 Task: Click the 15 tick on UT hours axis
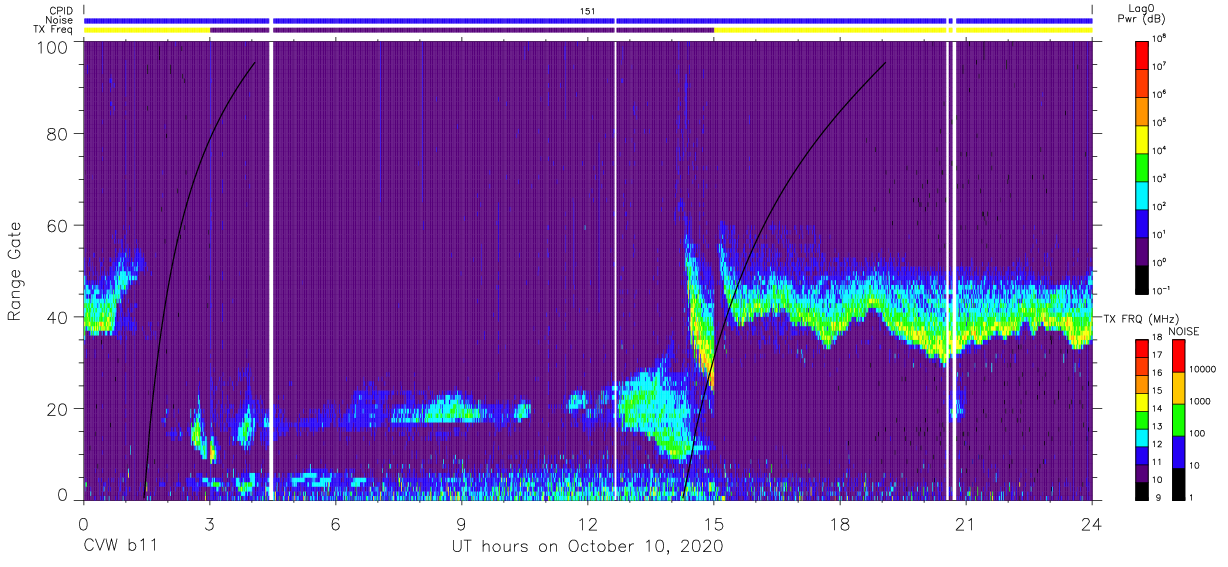point(713,523)
